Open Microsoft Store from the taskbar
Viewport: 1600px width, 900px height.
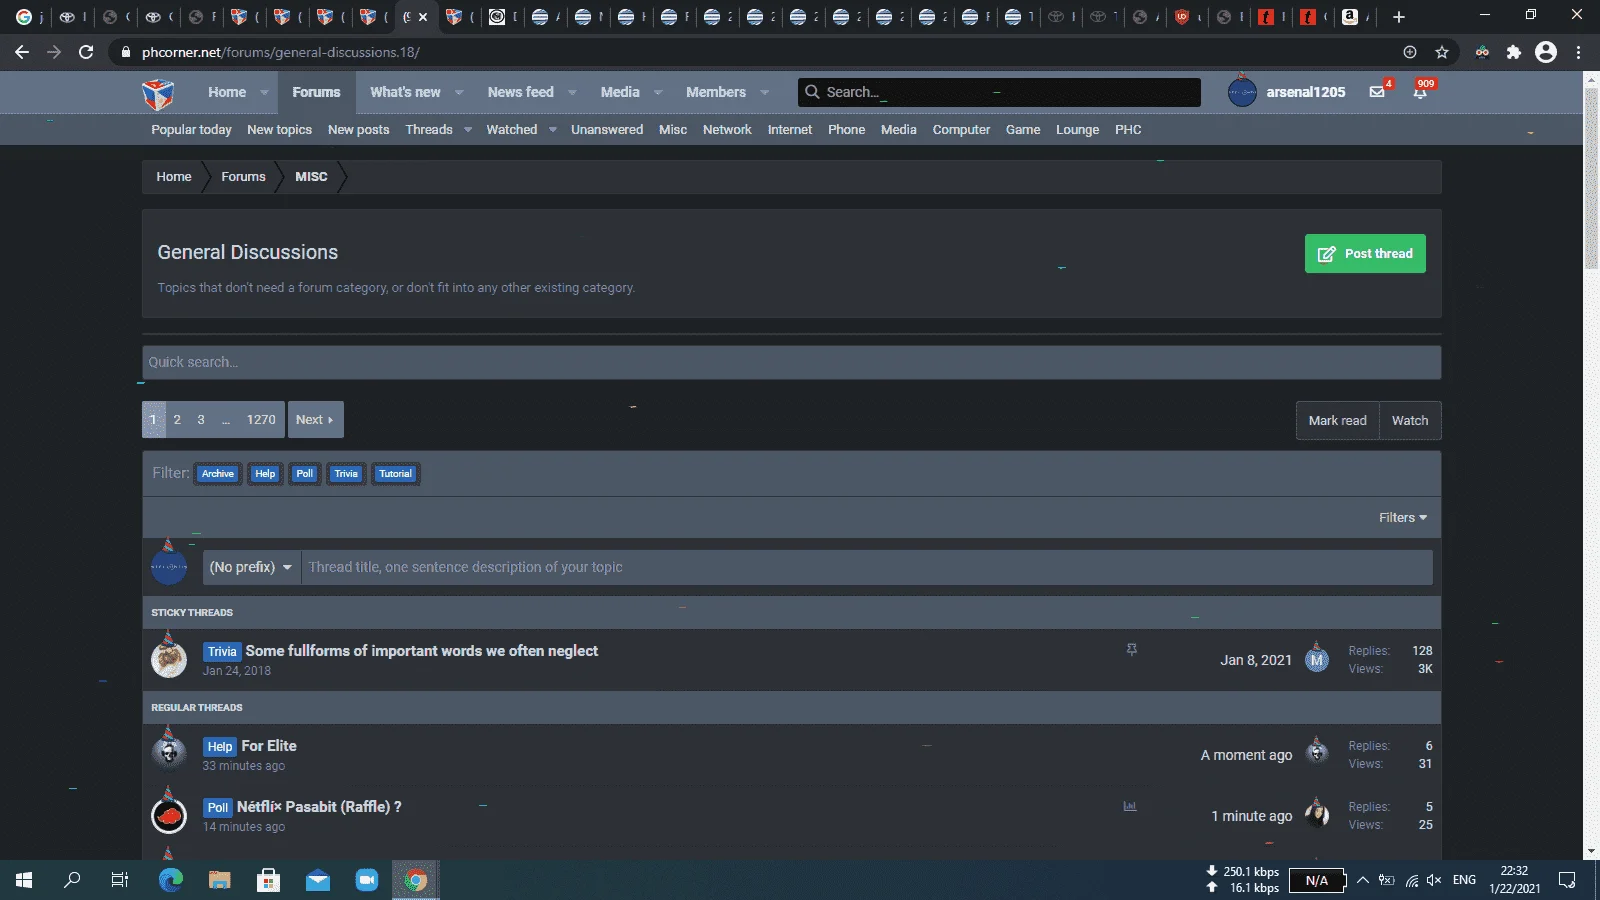(x=268, y=880)
